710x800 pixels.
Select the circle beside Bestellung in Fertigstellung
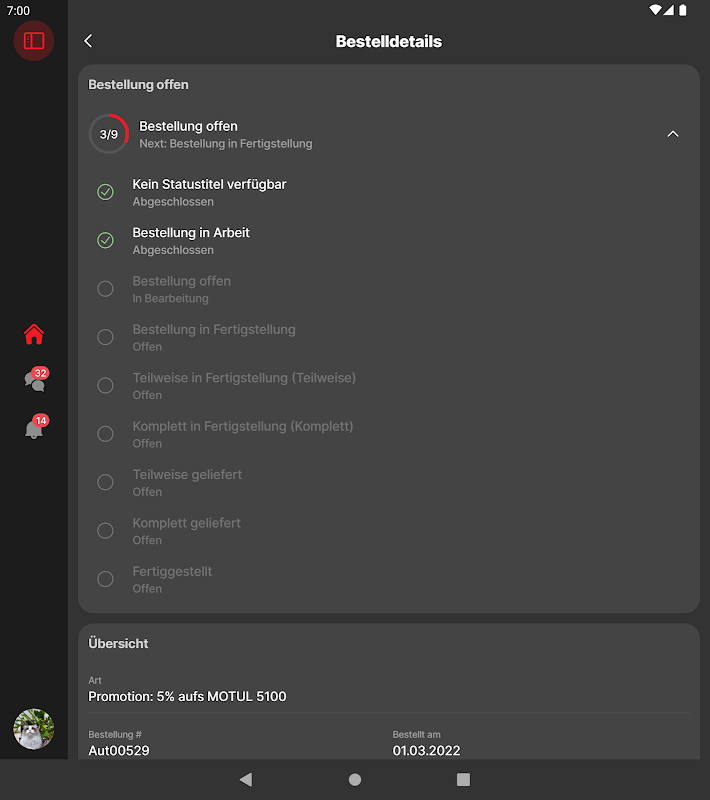[106, 337]
